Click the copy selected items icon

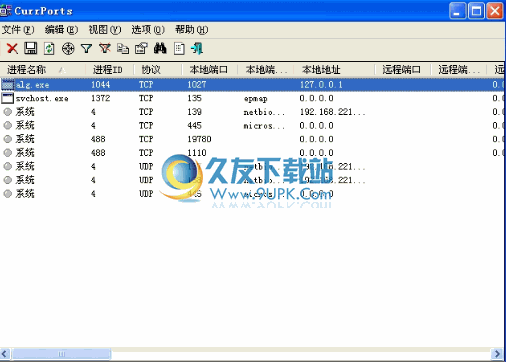(123, 49)
